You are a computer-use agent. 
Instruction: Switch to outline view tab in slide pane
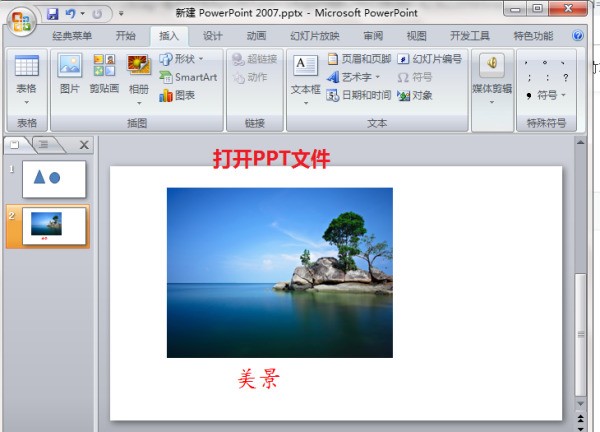[43, 145]
